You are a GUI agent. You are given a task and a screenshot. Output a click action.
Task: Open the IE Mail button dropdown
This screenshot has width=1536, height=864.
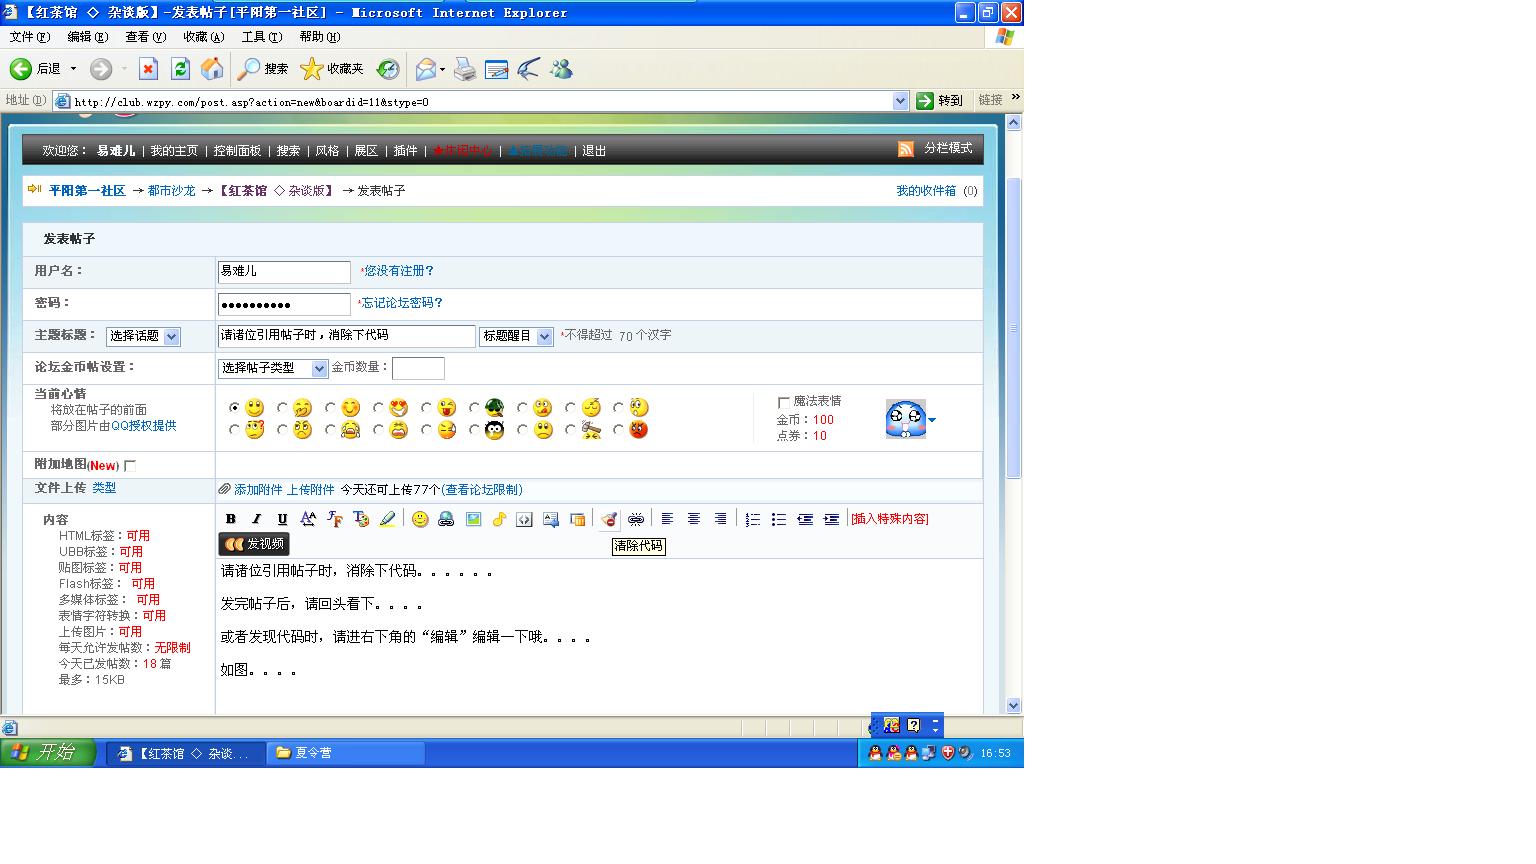[442, 69]
